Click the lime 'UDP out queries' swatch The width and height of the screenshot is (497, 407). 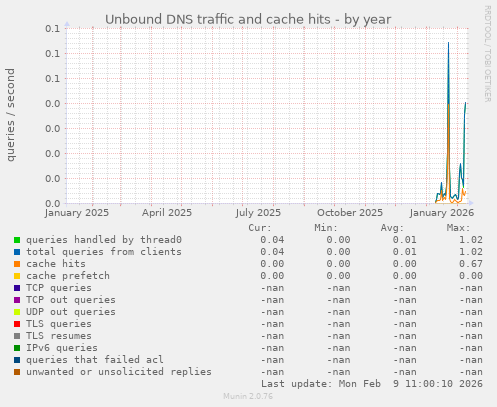tap(17, 312)
